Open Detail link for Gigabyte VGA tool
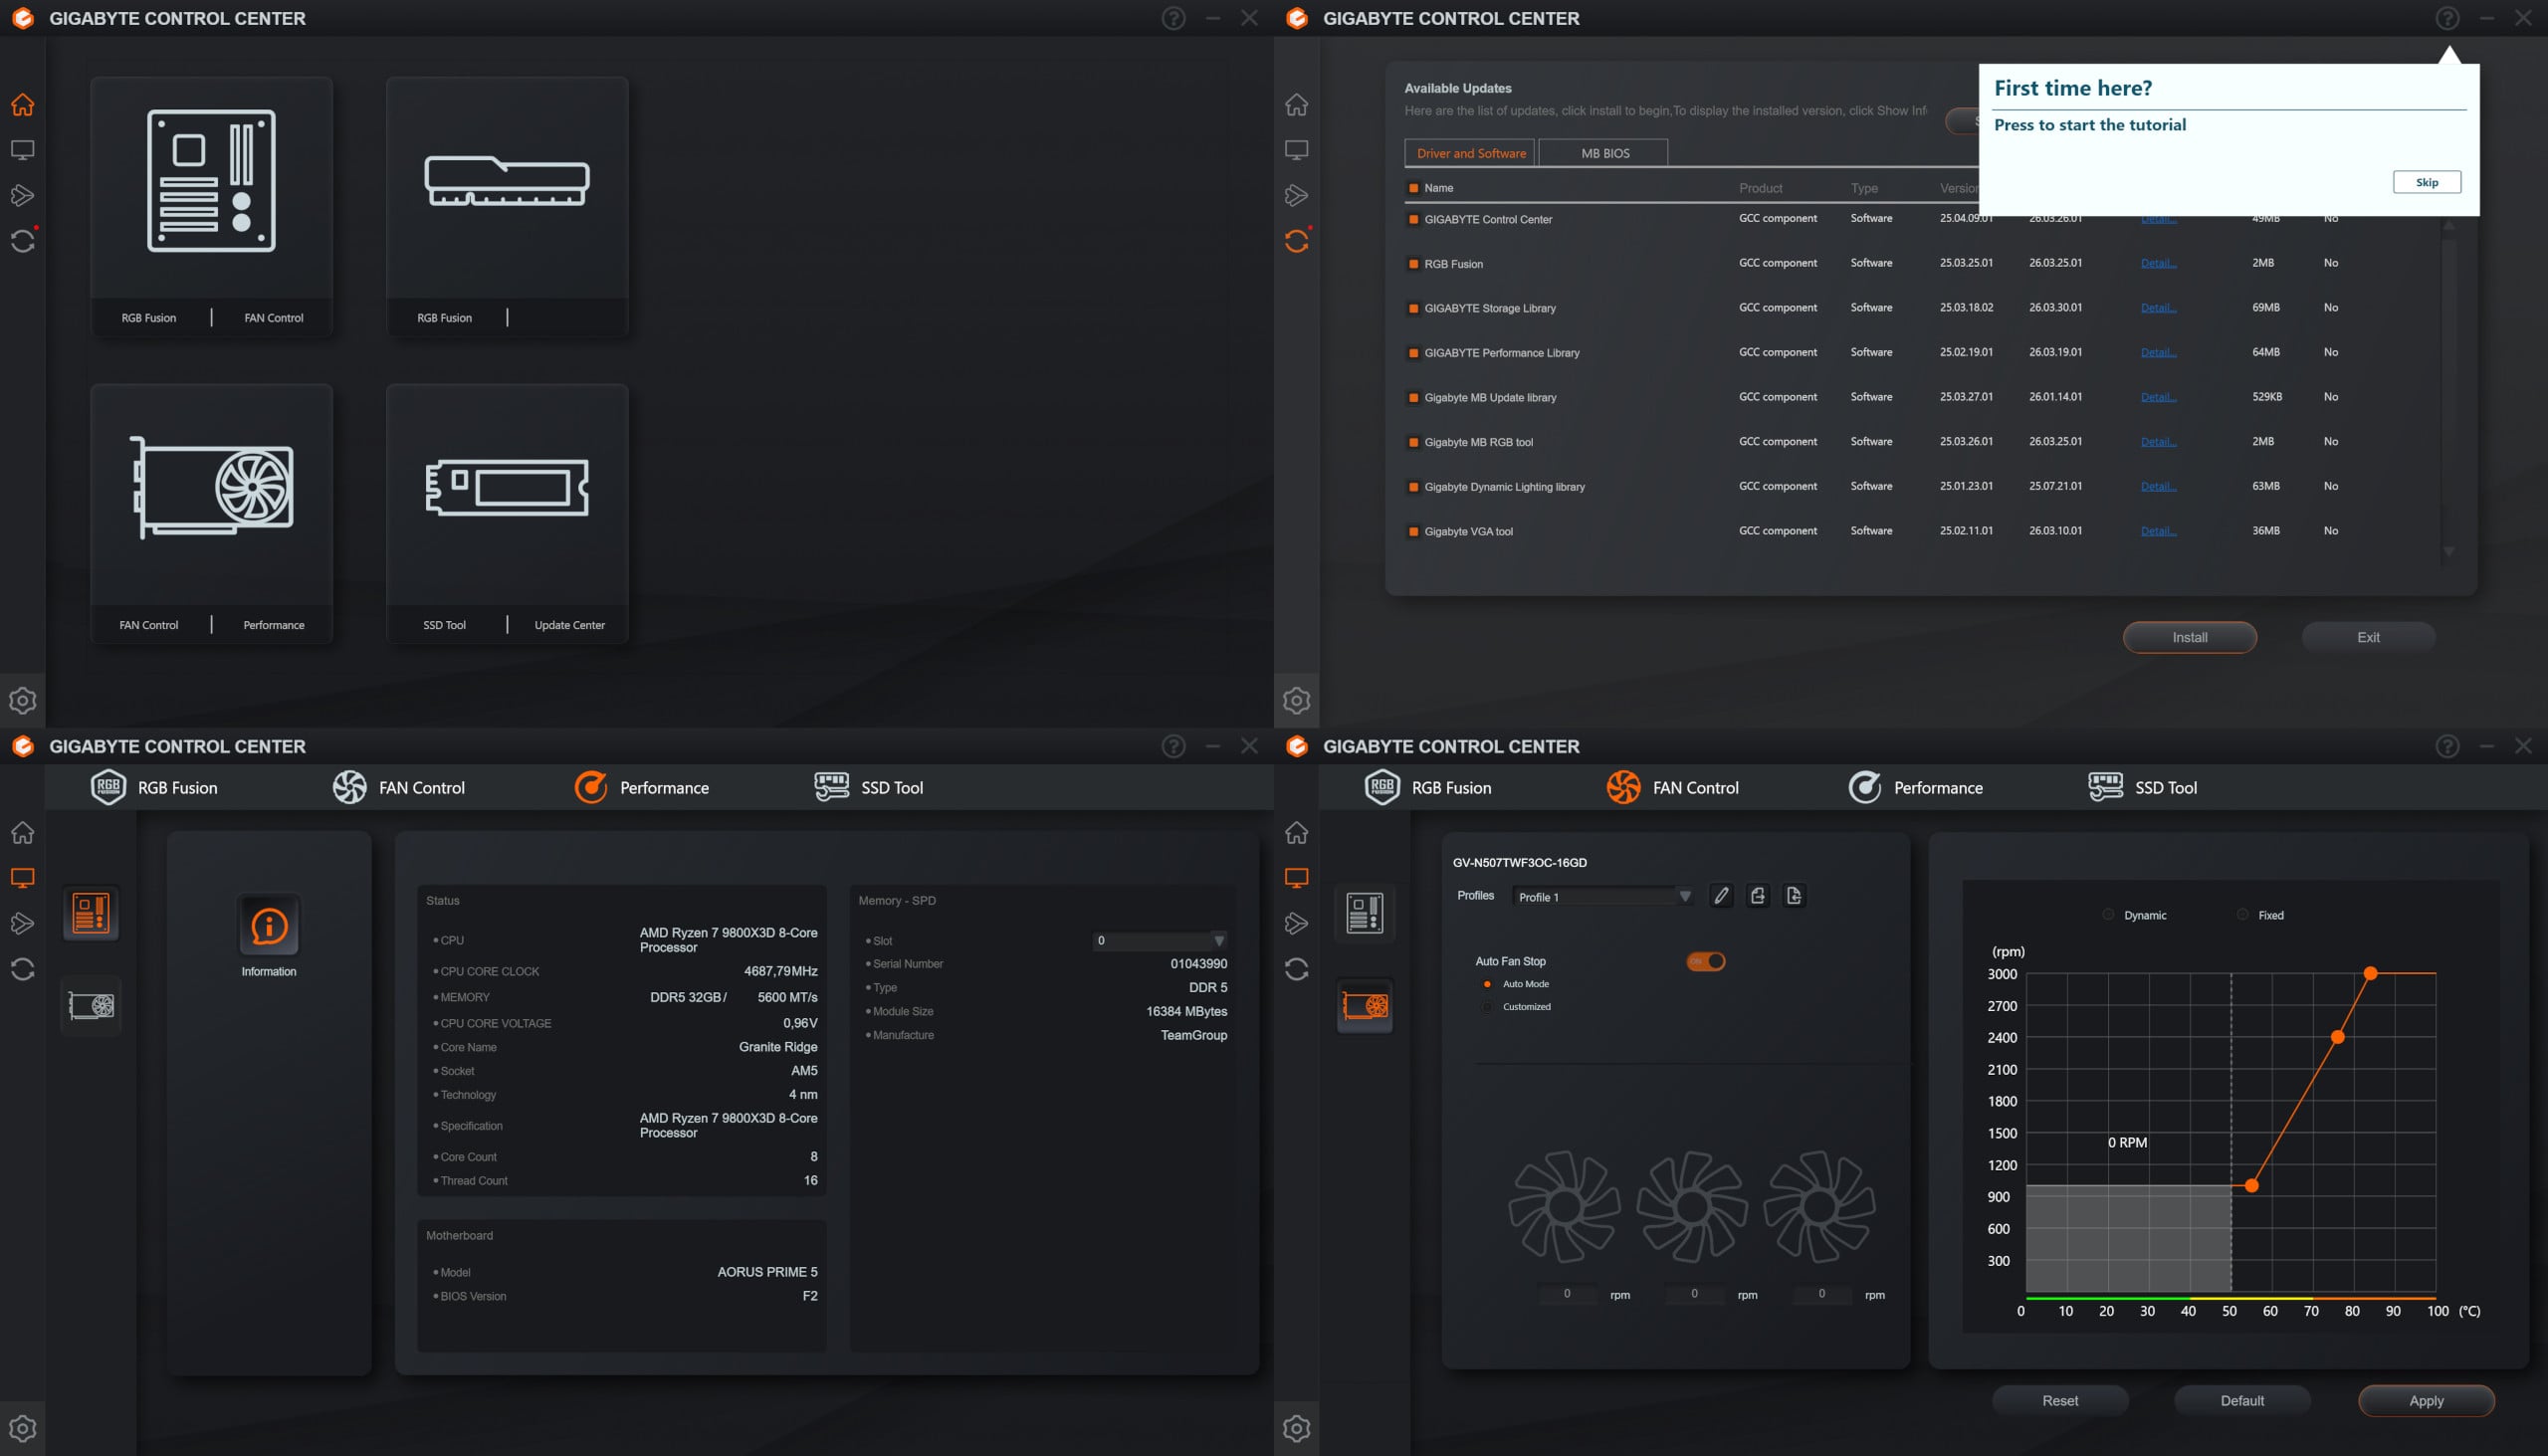Image resolution: width=2548 pixels, height=1456 pixels. coord(2158,531)
